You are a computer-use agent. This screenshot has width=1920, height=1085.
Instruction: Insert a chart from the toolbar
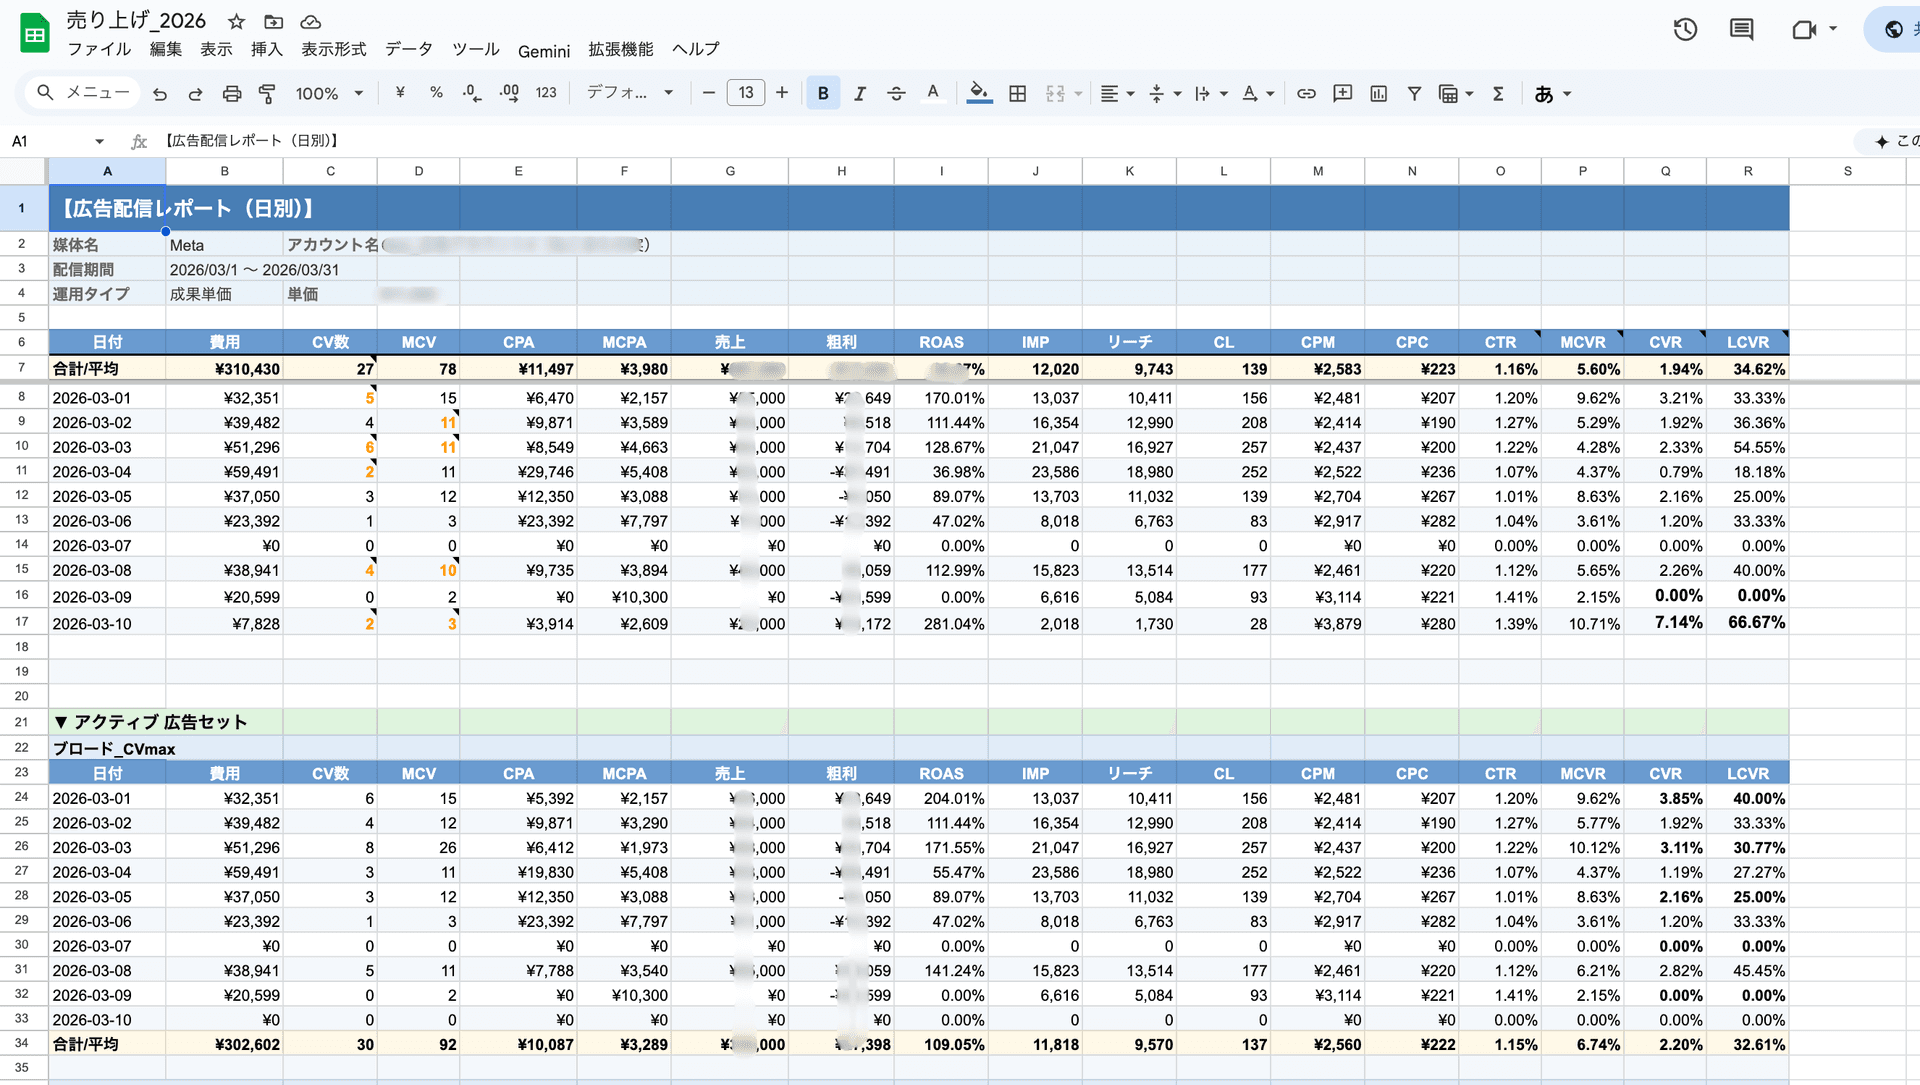pyautogui.click(x=1378, y=93)
